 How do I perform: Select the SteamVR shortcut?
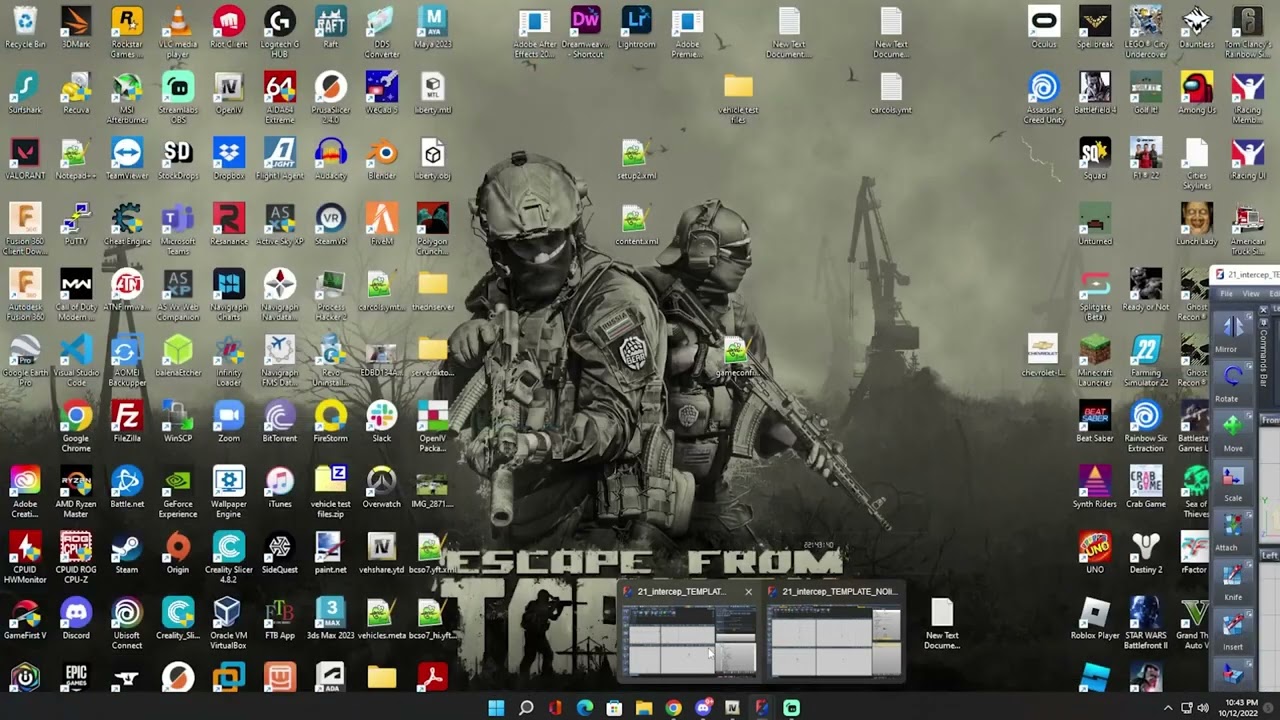[331, 225]
